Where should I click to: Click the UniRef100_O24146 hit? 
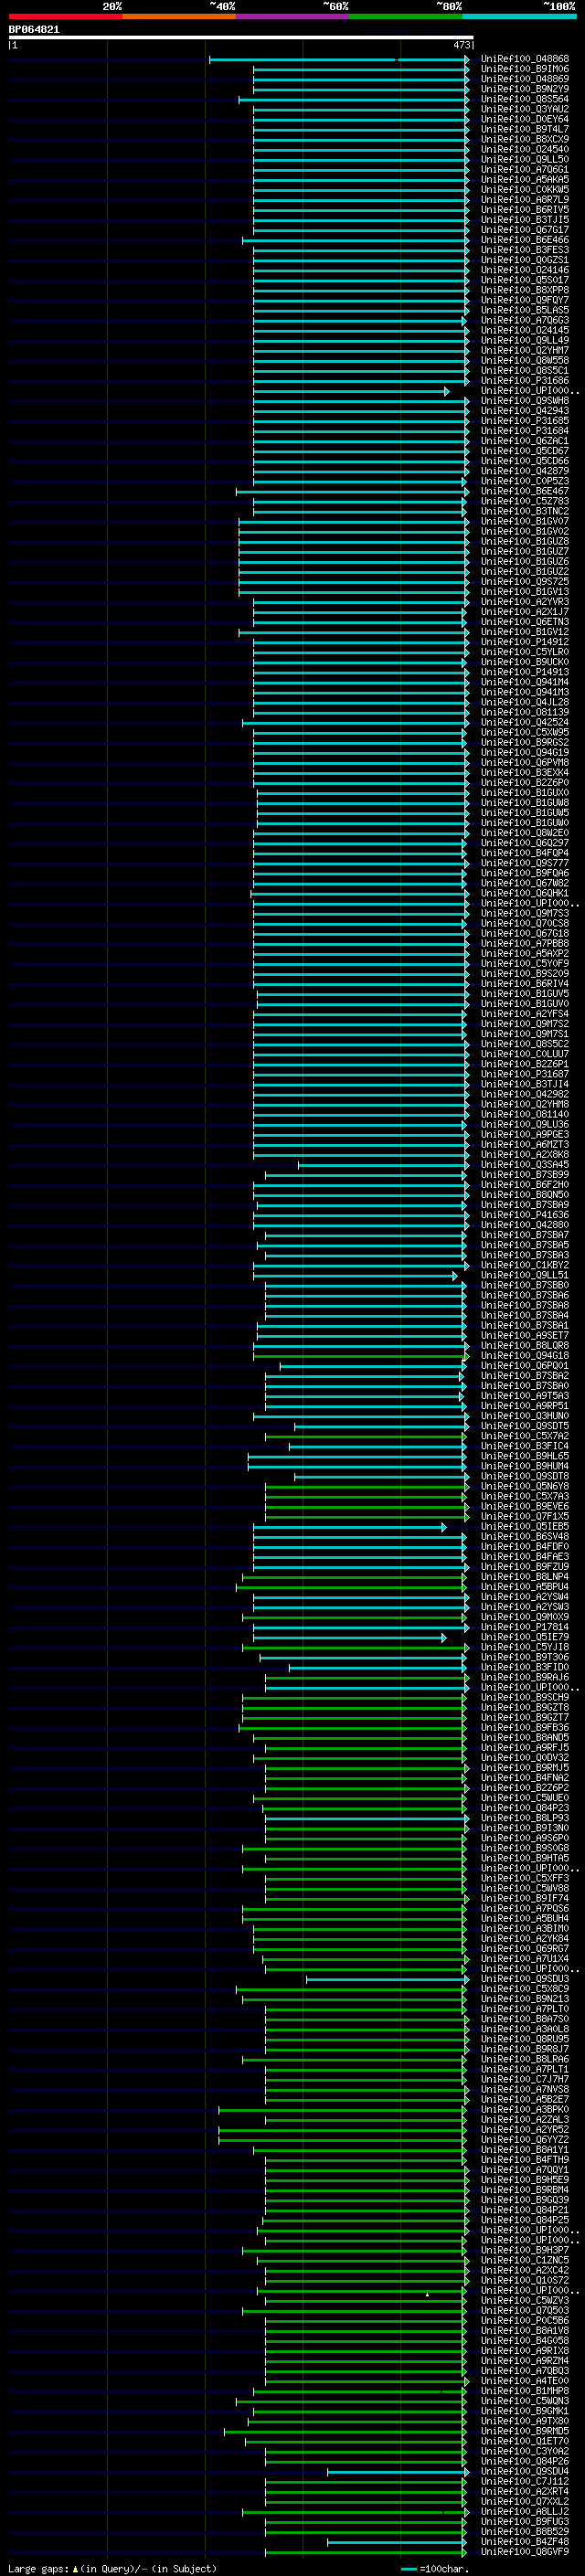(525, 270)
